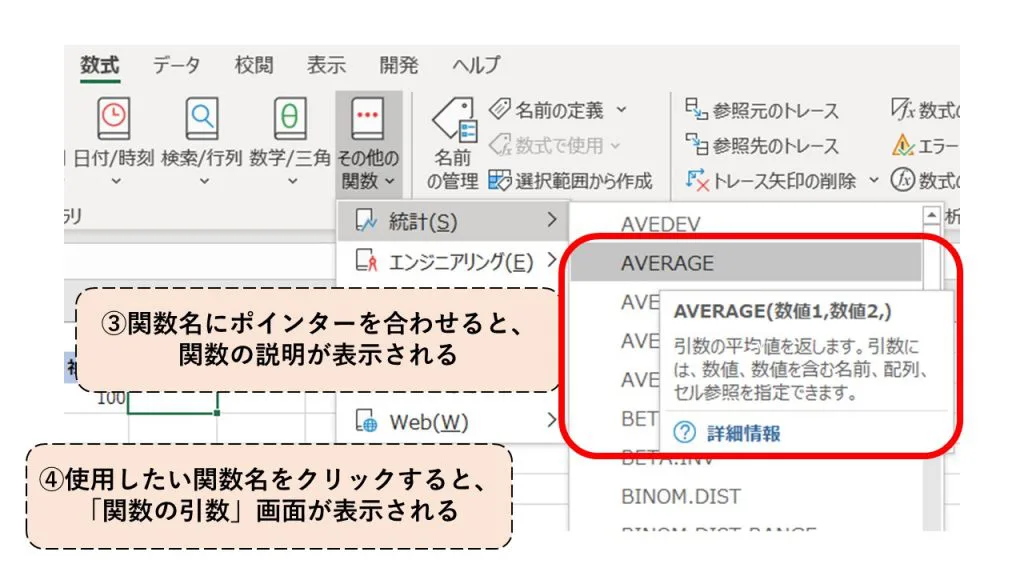Click 参照先のトレース button label

(x=775, y=146)
